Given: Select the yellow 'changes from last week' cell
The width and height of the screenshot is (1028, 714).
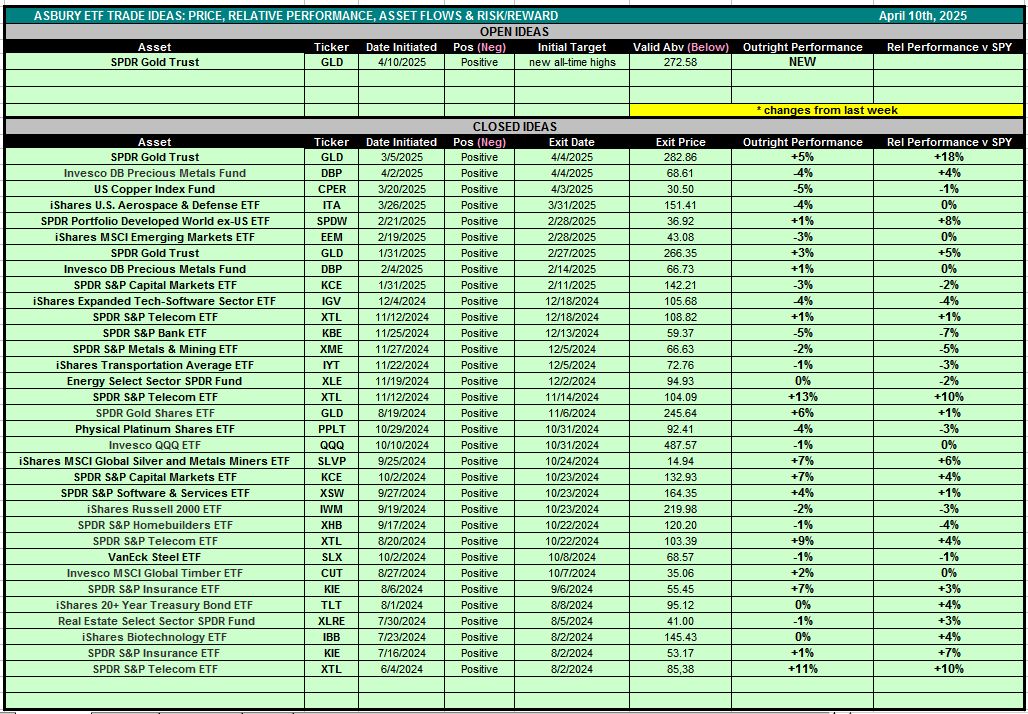Looking at the screenshot, I should (826, 110).
